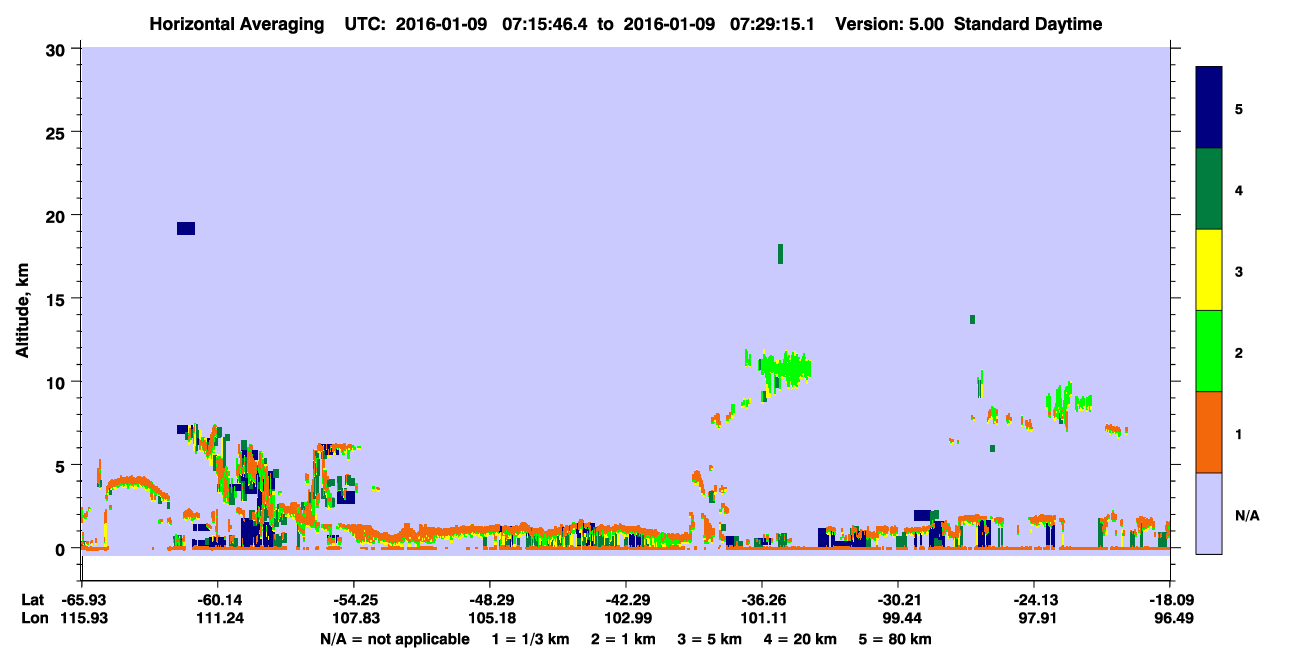Click the longitude value 111.24
Viewport: 1300px width, 667px height.
[218, 619]
